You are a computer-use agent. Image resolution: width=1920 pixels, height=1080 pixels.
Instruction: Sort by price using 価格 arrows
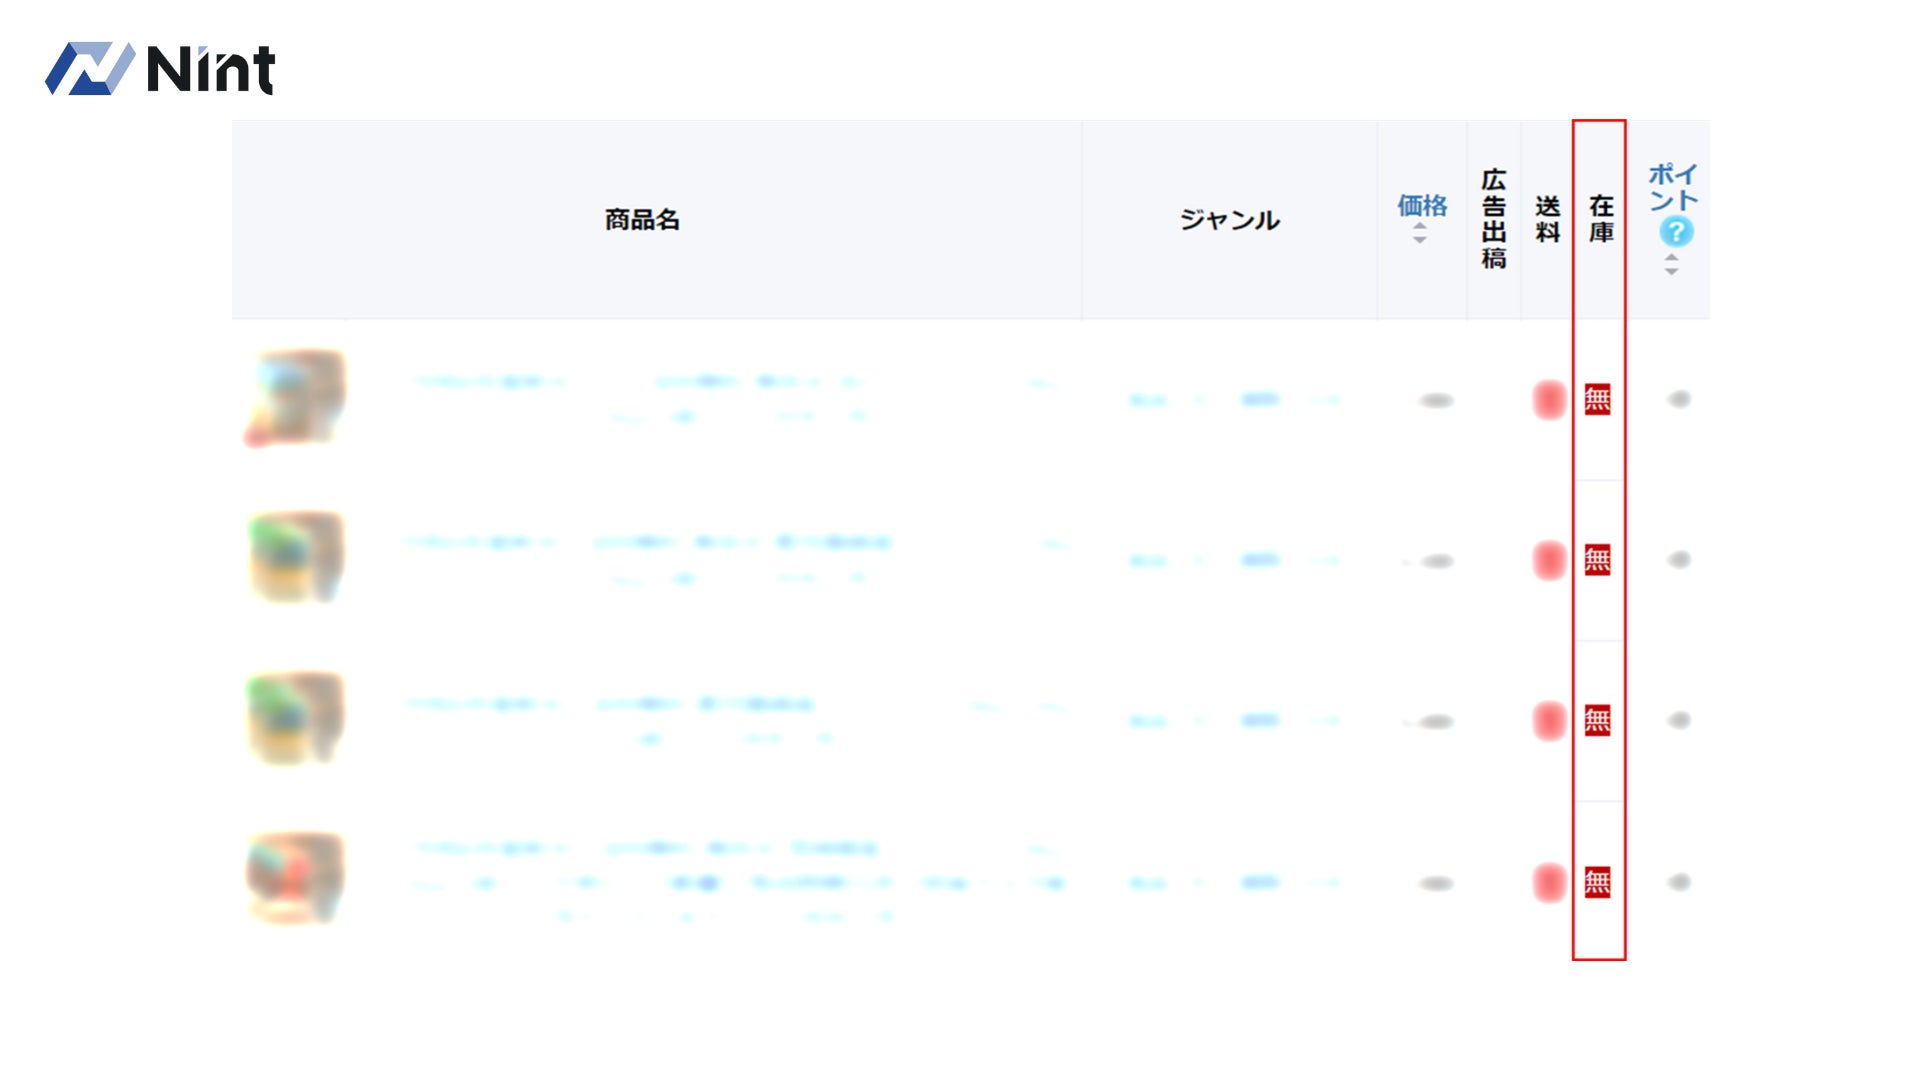click(1420, 233)
